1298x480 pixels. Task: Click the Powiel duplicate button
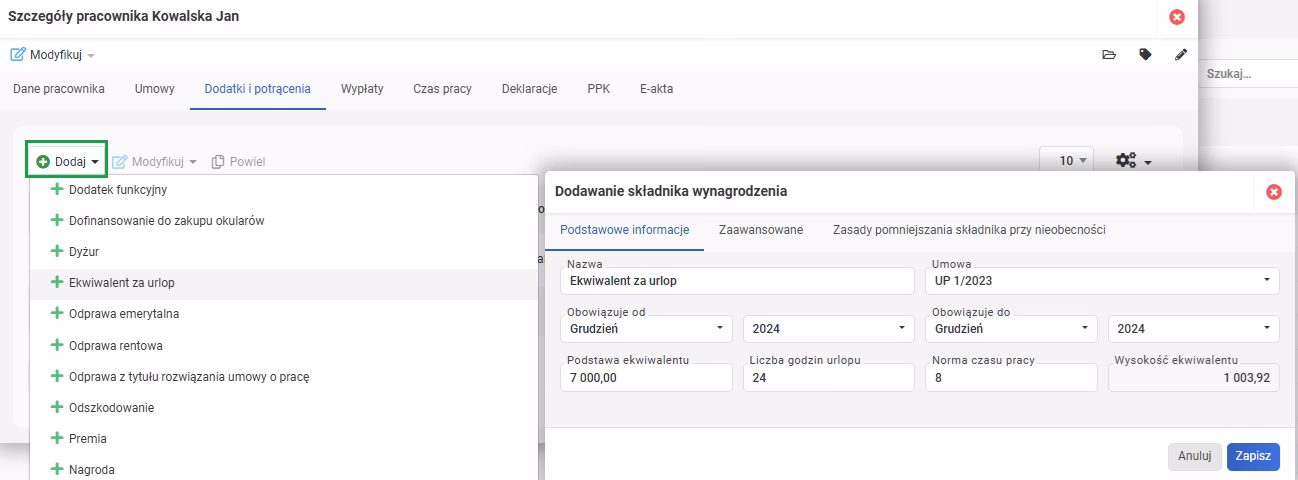238,161
